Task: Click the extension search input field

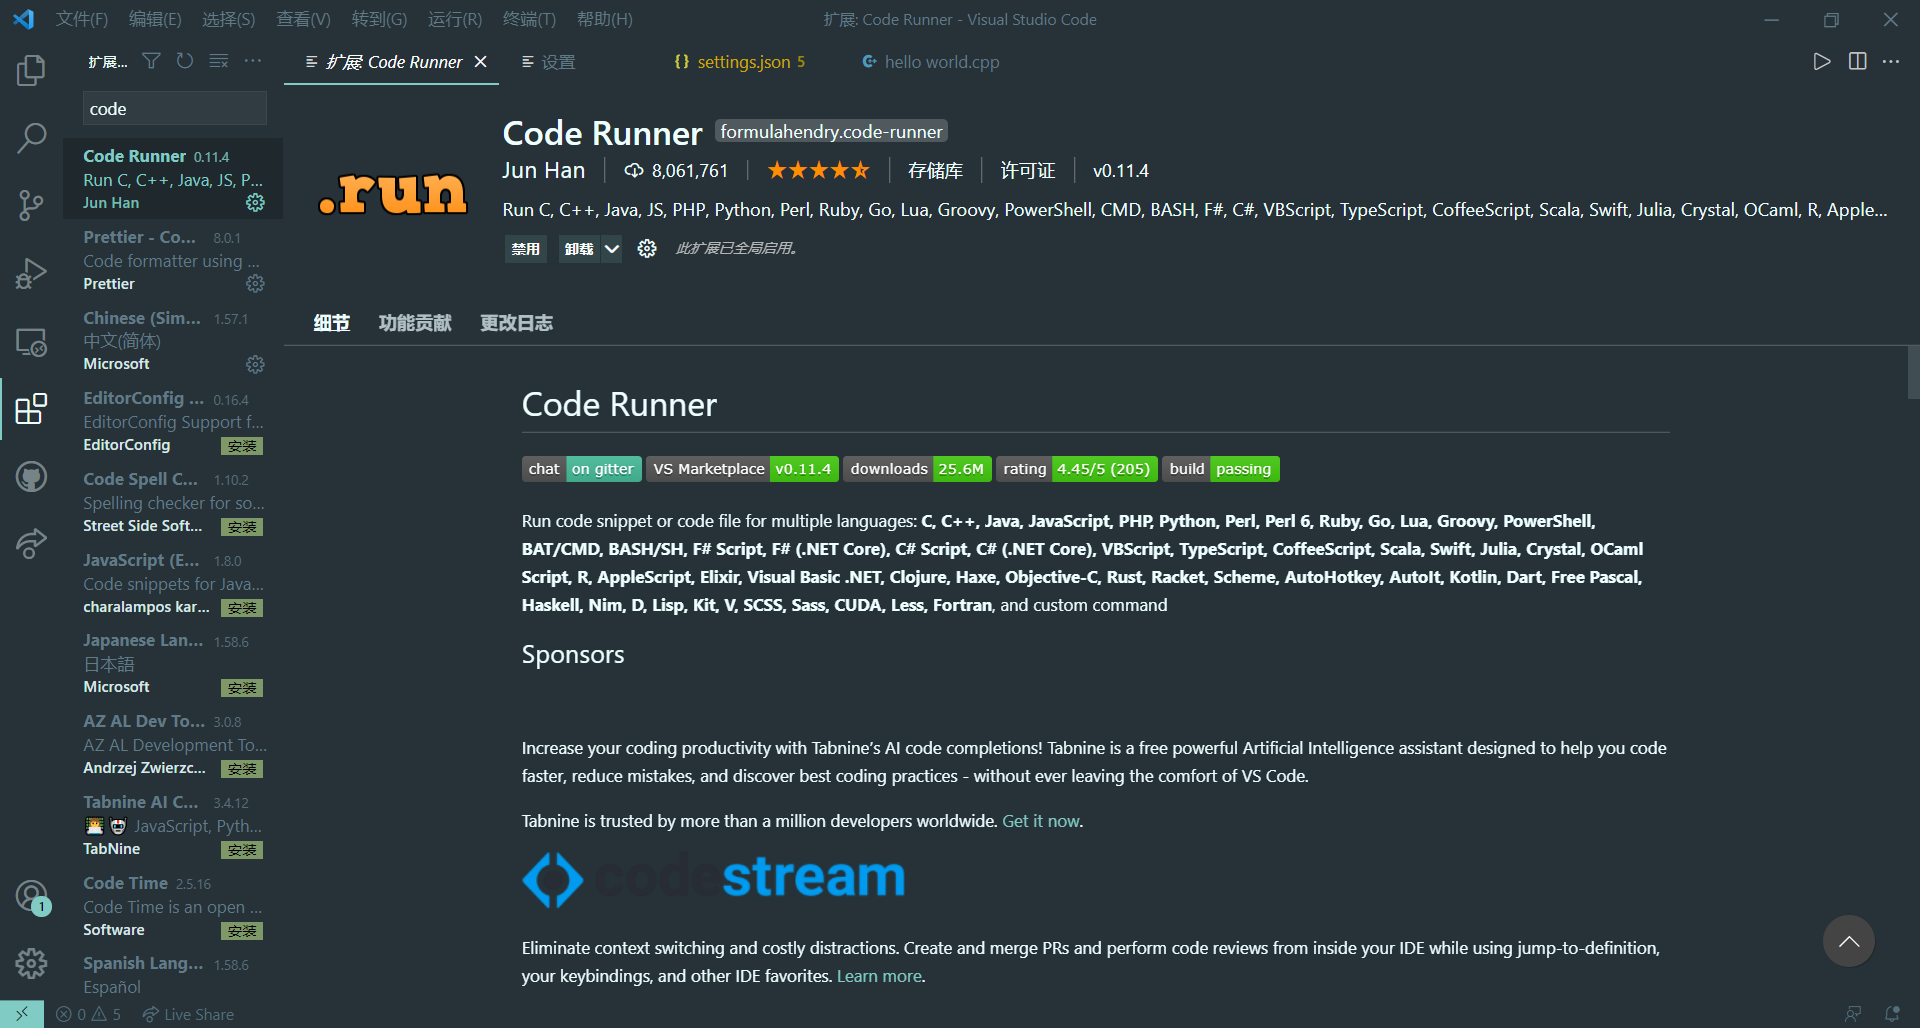Action: (174, 109)
